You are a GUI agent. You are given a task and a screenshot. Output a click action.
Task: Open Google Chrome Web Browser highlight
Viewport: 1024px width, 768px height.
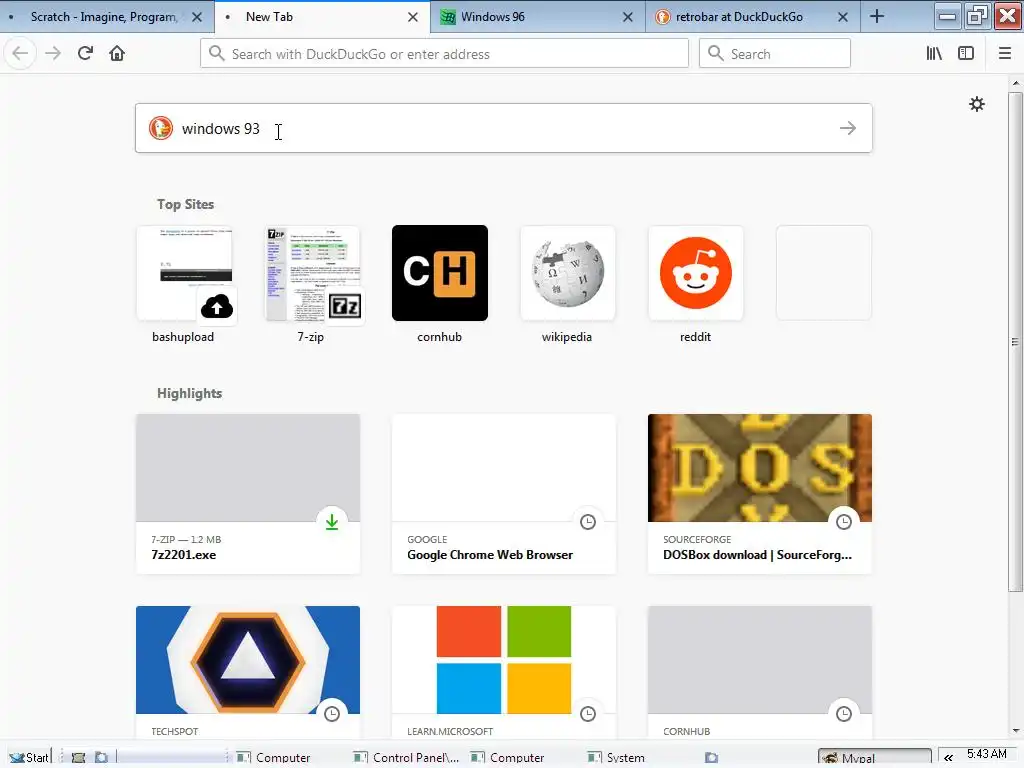pos(504,494)
